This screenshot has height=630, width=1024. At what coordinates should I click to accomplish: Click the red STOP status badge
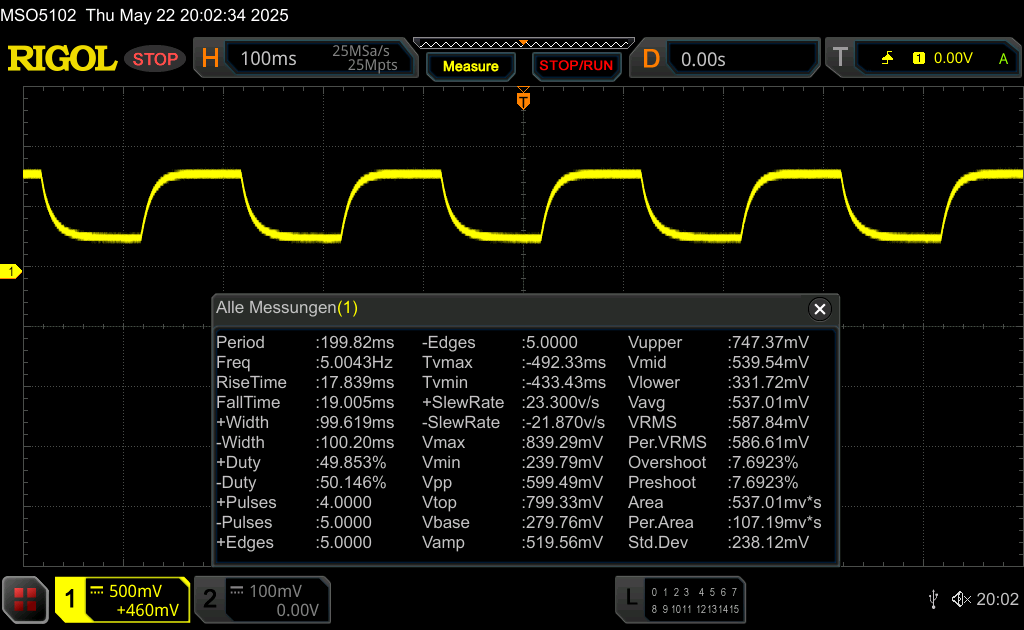click(x=155, y=59)
